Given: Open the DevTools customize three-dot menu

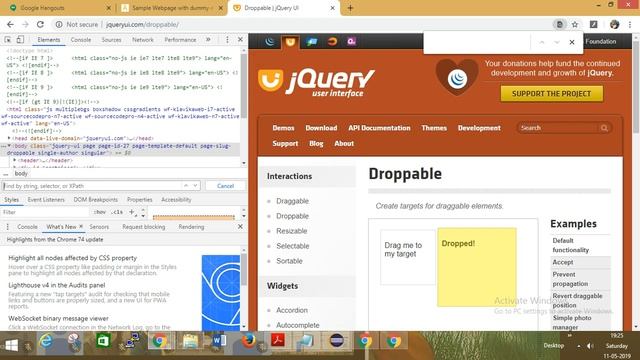Looking at the screenshot, I should point(227,40).
